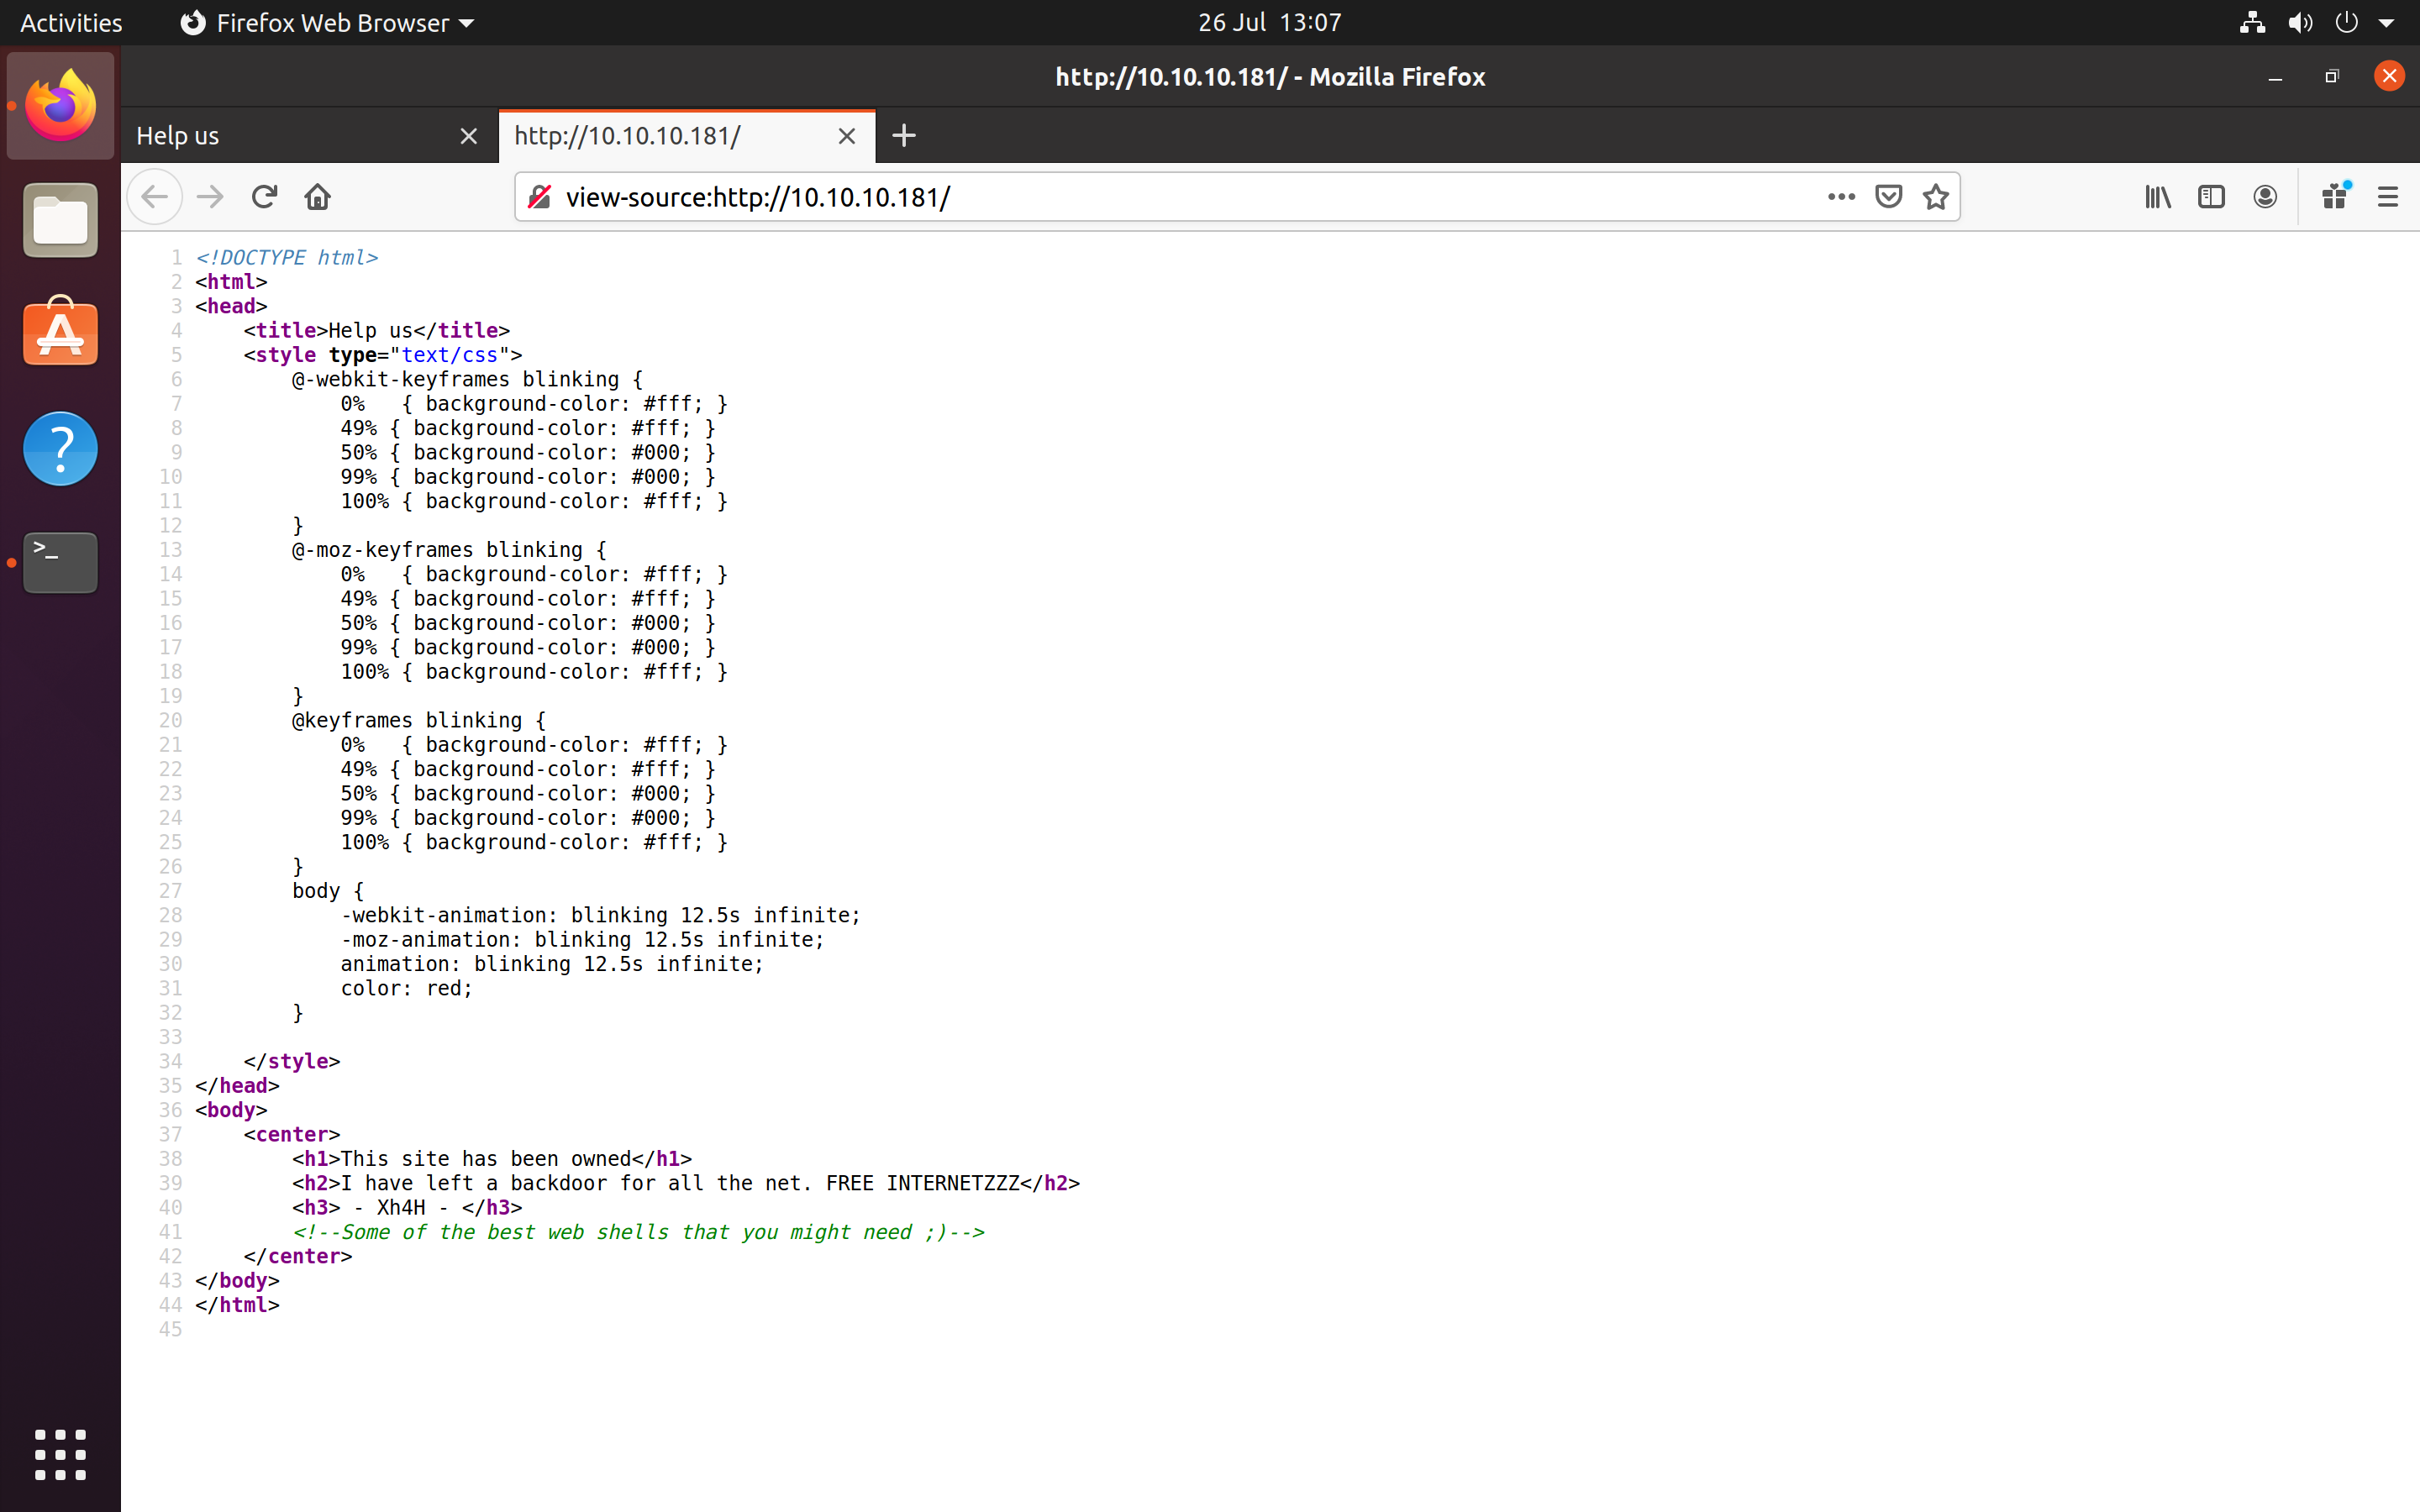This screenshot has height=1512, width=2420.
Task: Open Files from the dock
Action: (61, 220)
